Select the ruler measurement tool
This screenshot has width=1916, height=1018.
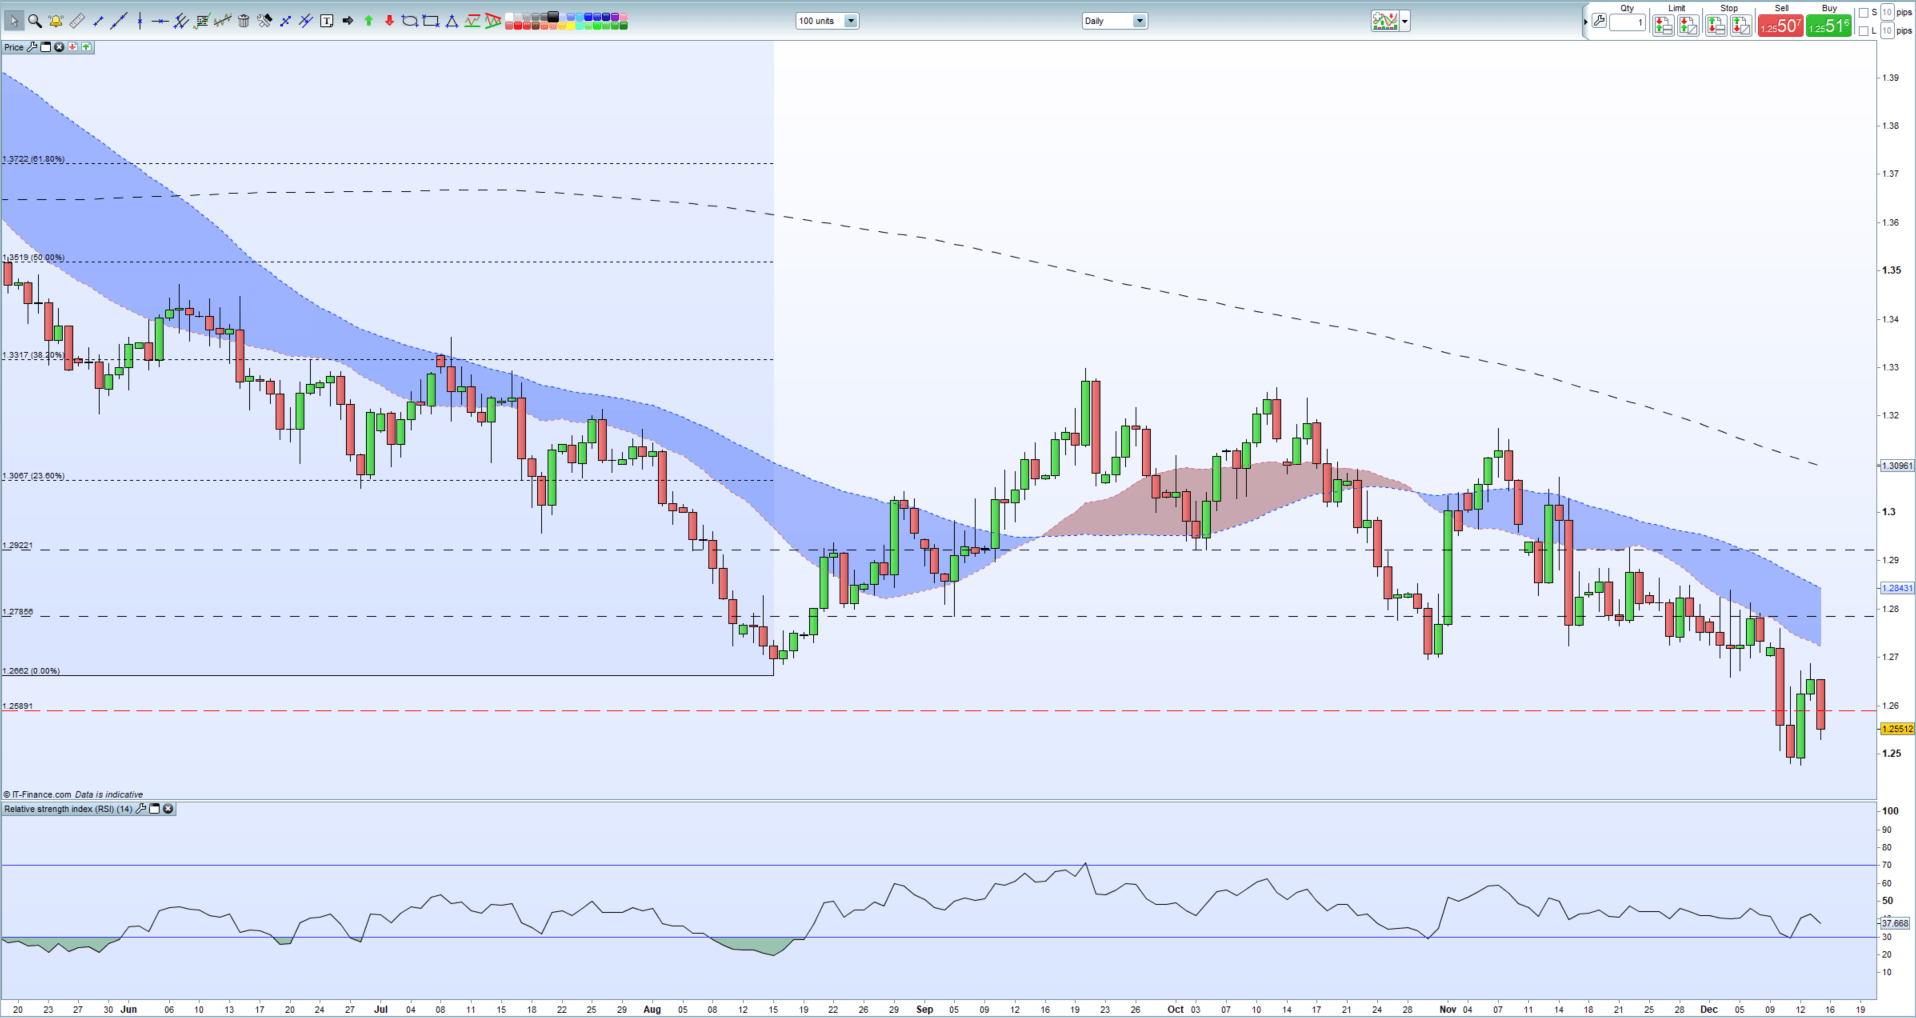pyautogui.click(x=77, y=21)
